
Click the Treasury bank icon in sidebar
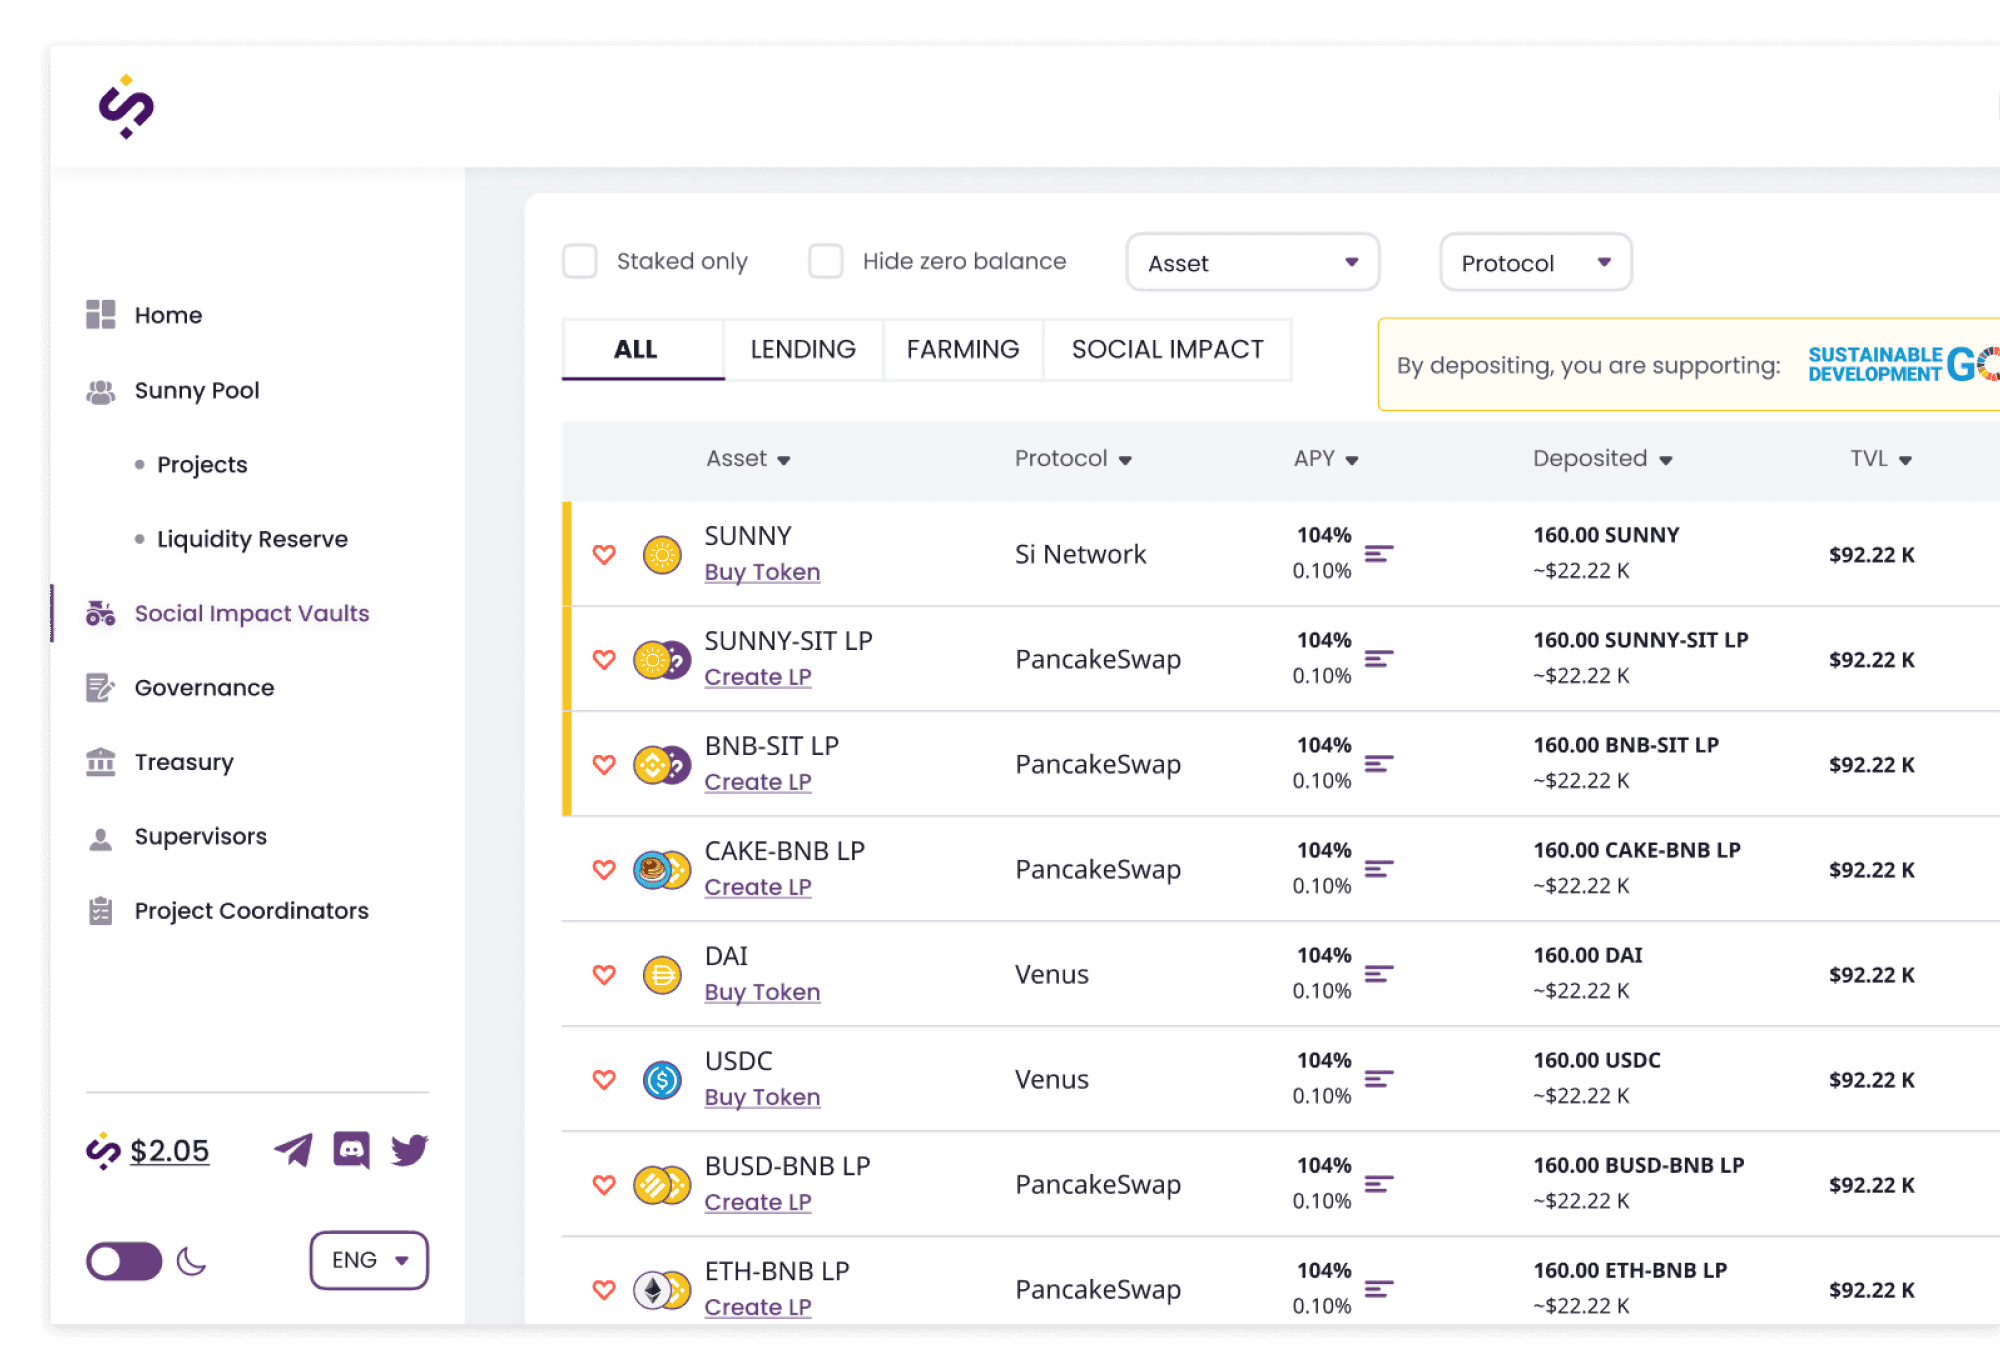pos(100,762)
